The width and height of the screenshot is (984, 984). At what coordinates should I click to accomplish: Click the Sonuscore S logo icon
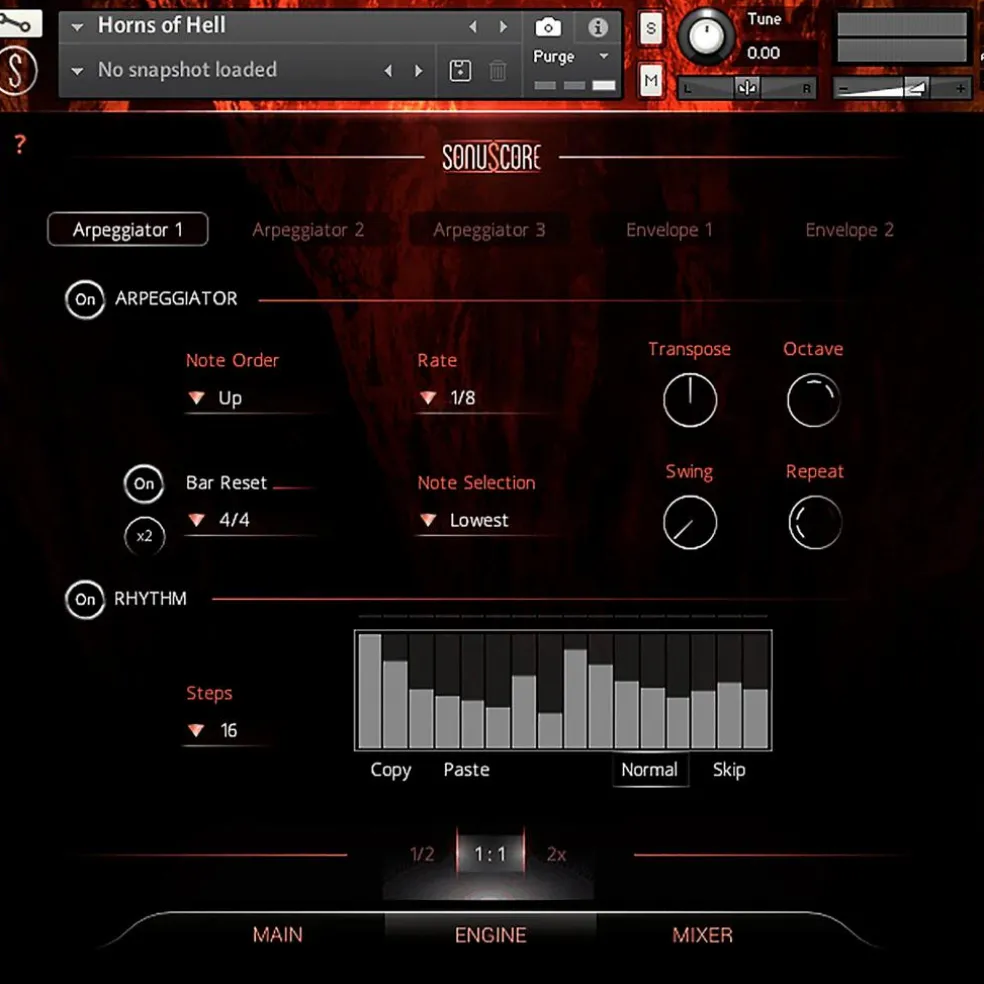coord(18,71)
